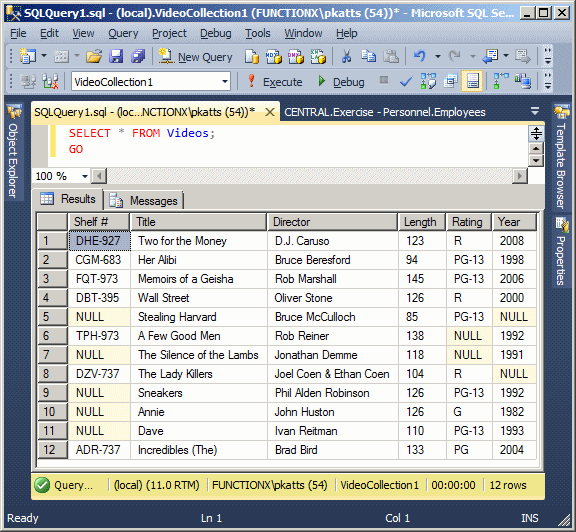Click the Open File folder icon
Image resolution: width=576 pixels, height=532 pixels.
pos(94,57)
